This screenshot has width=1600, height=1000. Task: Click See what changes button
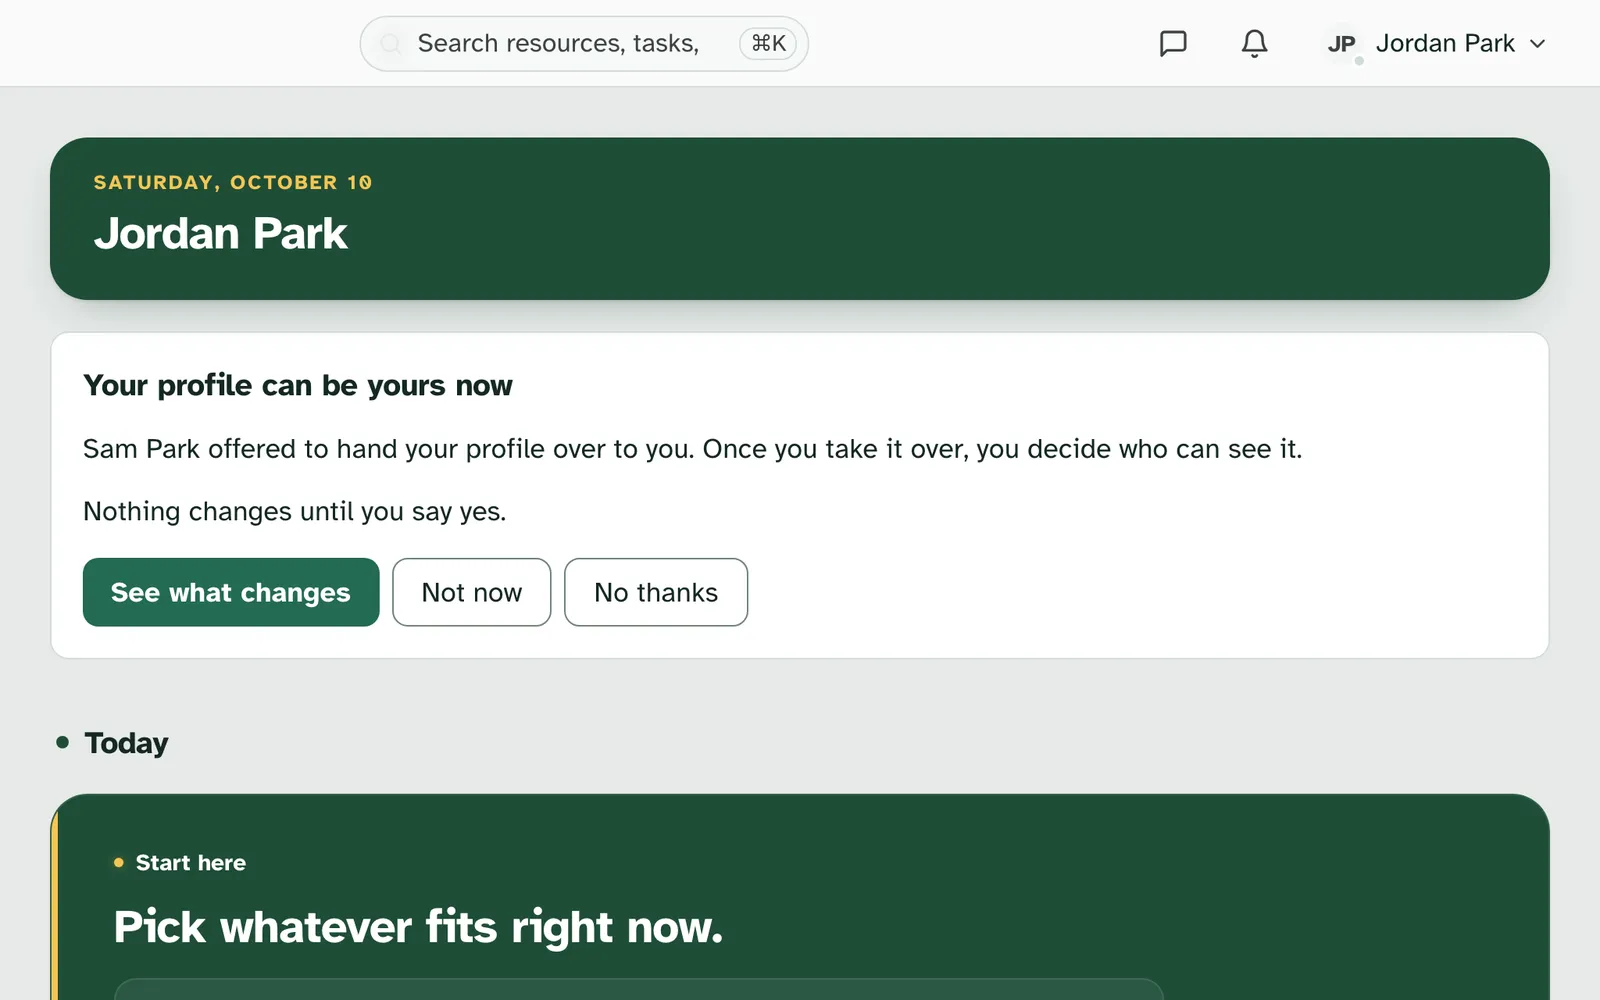click(x=231, y=592)
